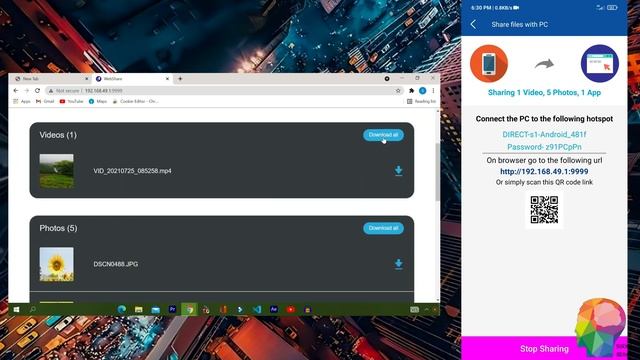Switch to Chrome on the taskbar
This screenshot has width=640, height=360.
pyautogui.click(x=189, y=309)
